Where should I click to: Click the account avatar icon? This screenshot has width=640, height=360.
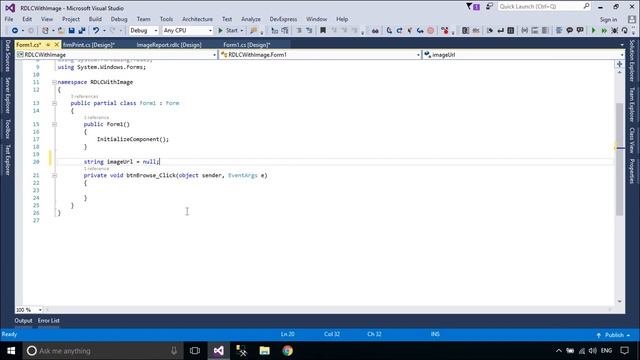click(632, 19)
